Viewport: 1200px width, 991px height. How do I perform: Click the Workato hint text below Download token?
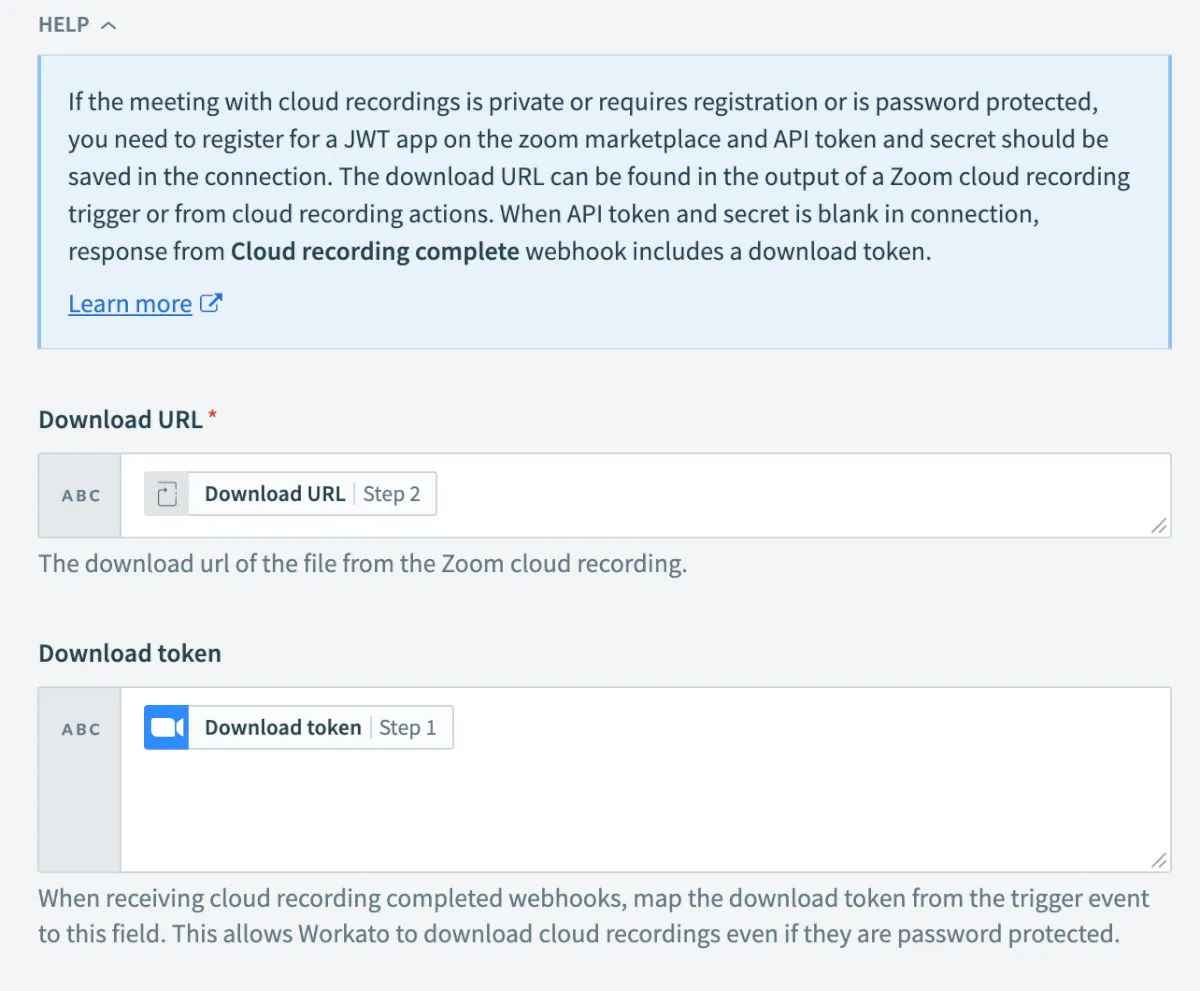click(594, 917)
